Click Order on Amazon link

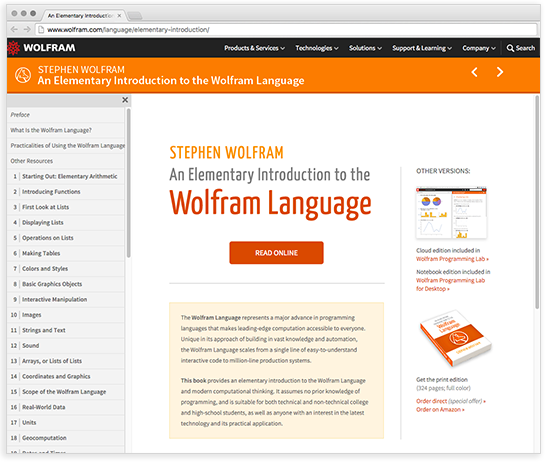pyautogui.click(x=440, y=410)
